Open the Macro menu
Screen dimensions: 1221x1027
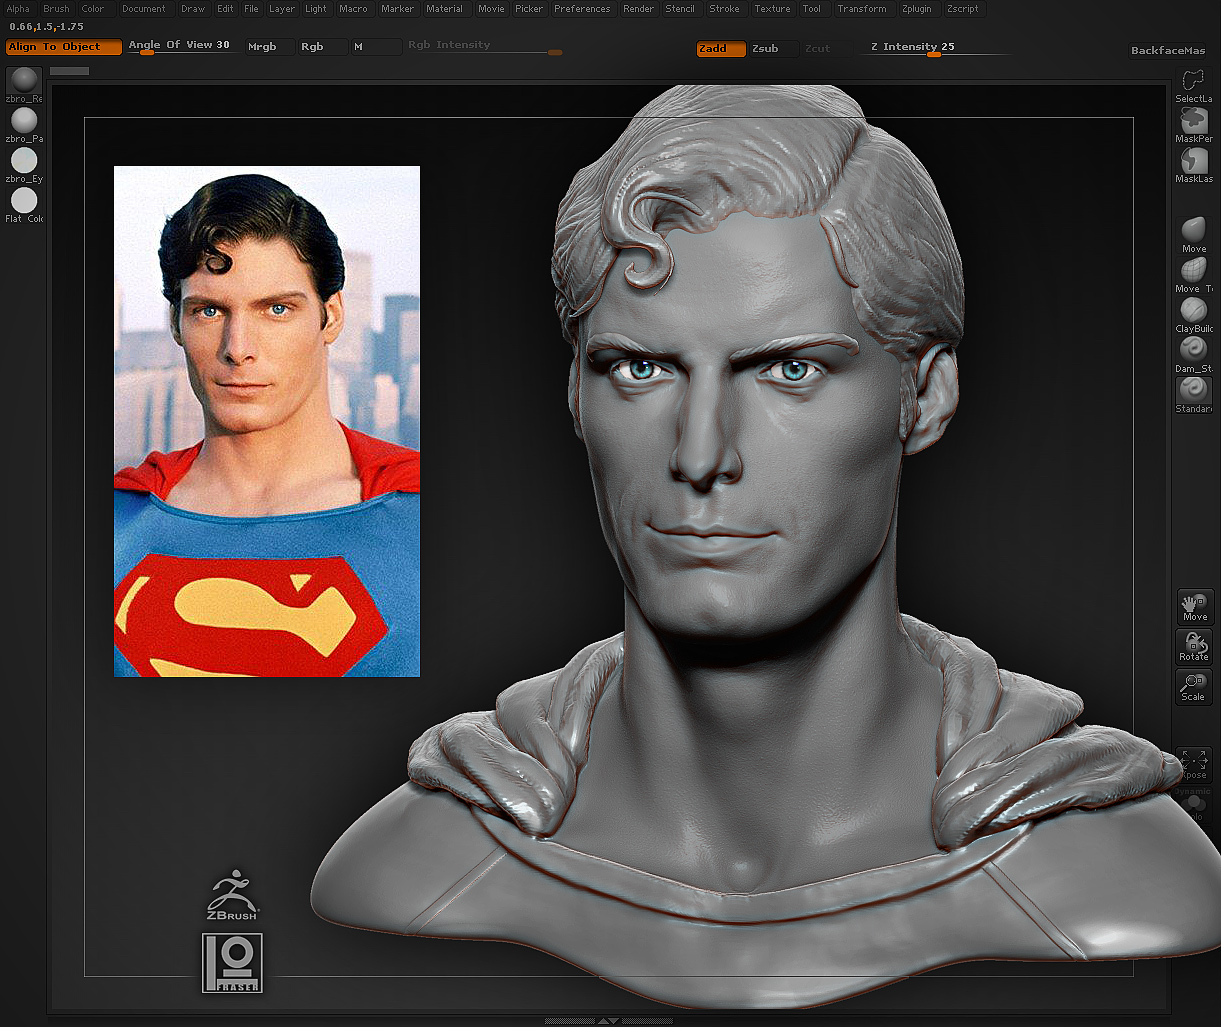(x=353, y=9)
